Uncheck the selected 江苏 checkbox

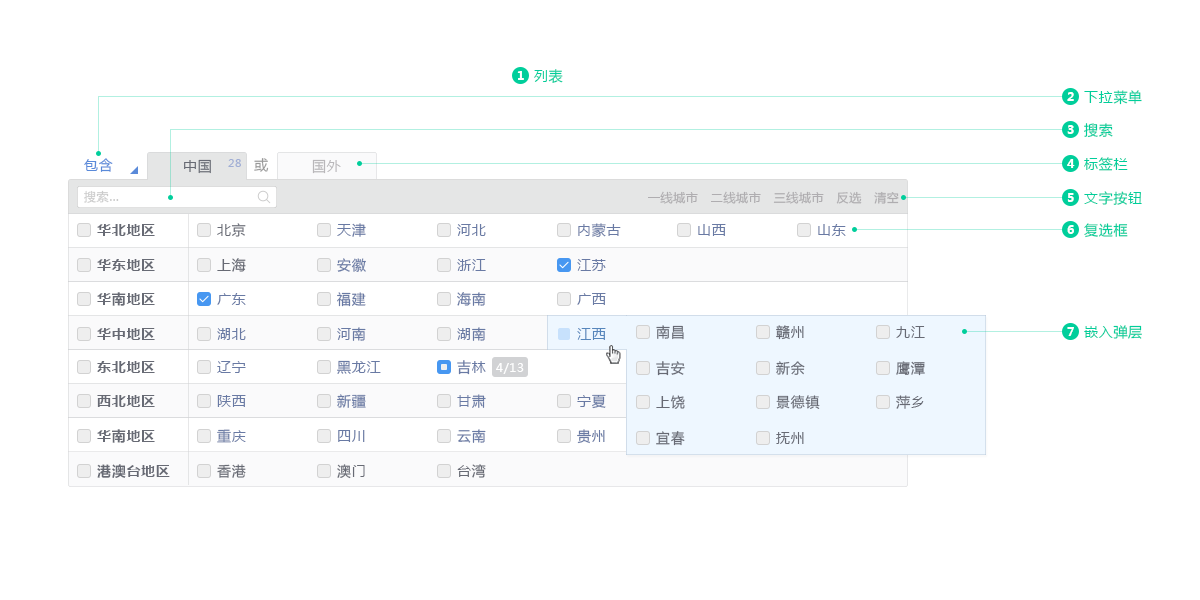564,265
